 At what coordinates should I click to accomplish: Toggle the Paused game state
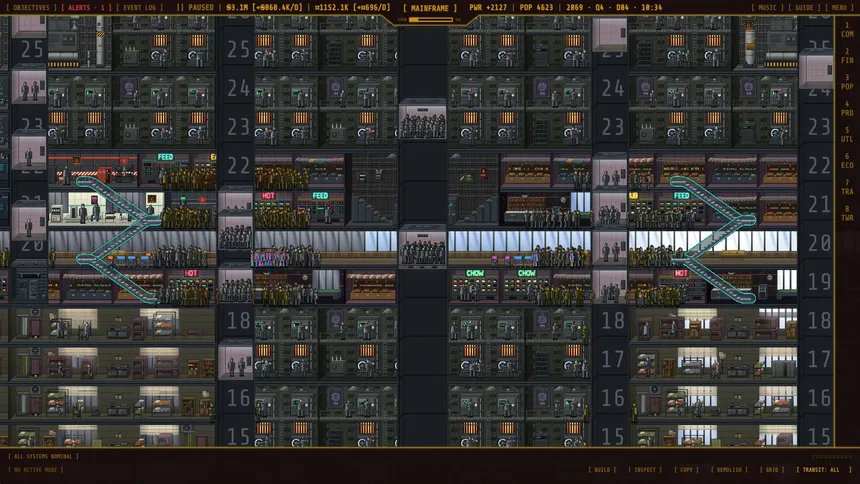[x=195, y=8]
